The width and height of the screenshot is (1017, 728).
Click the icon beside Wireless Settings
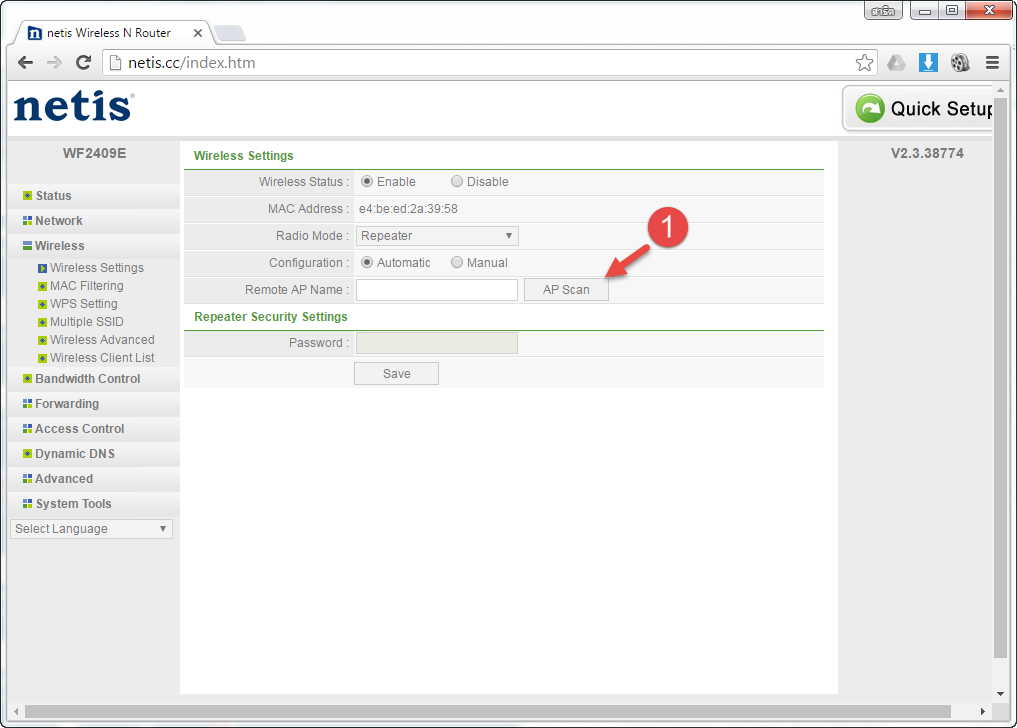(x=42, y=268)
